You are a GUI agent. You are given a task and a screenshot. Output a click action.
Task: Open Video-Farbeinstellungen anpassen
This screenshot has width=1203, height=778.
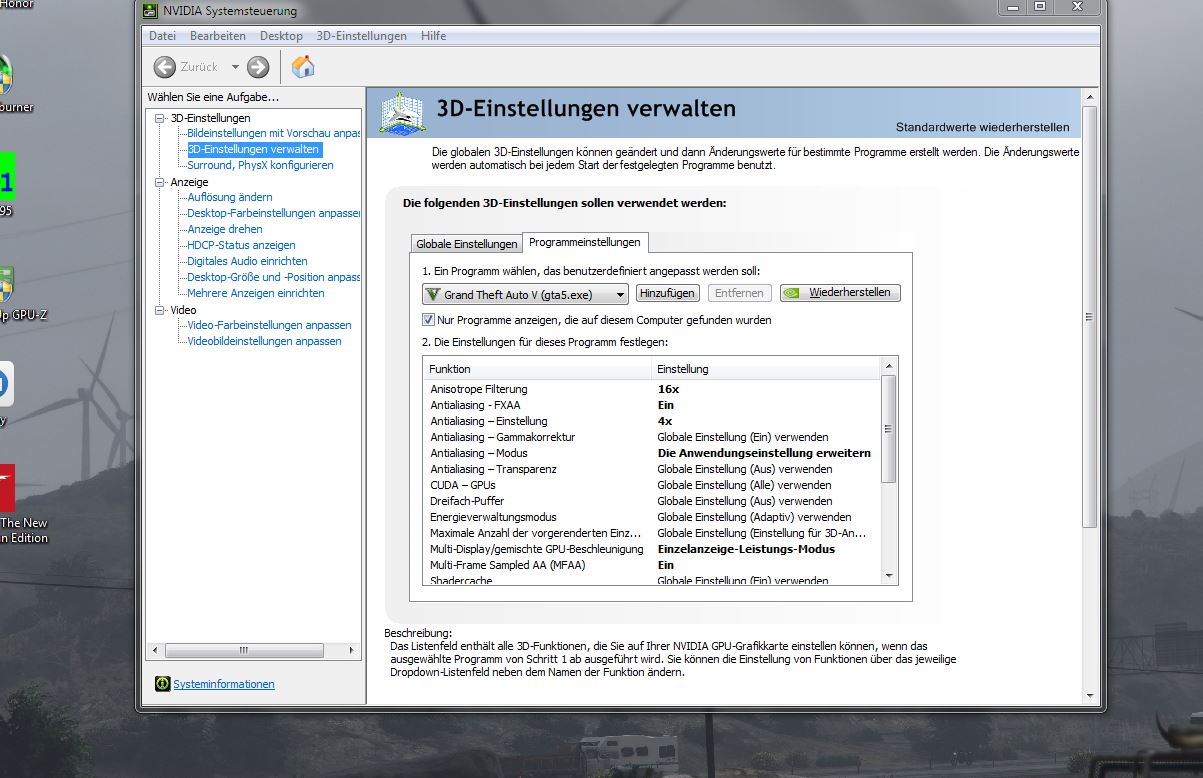click(x=269, y=325)
